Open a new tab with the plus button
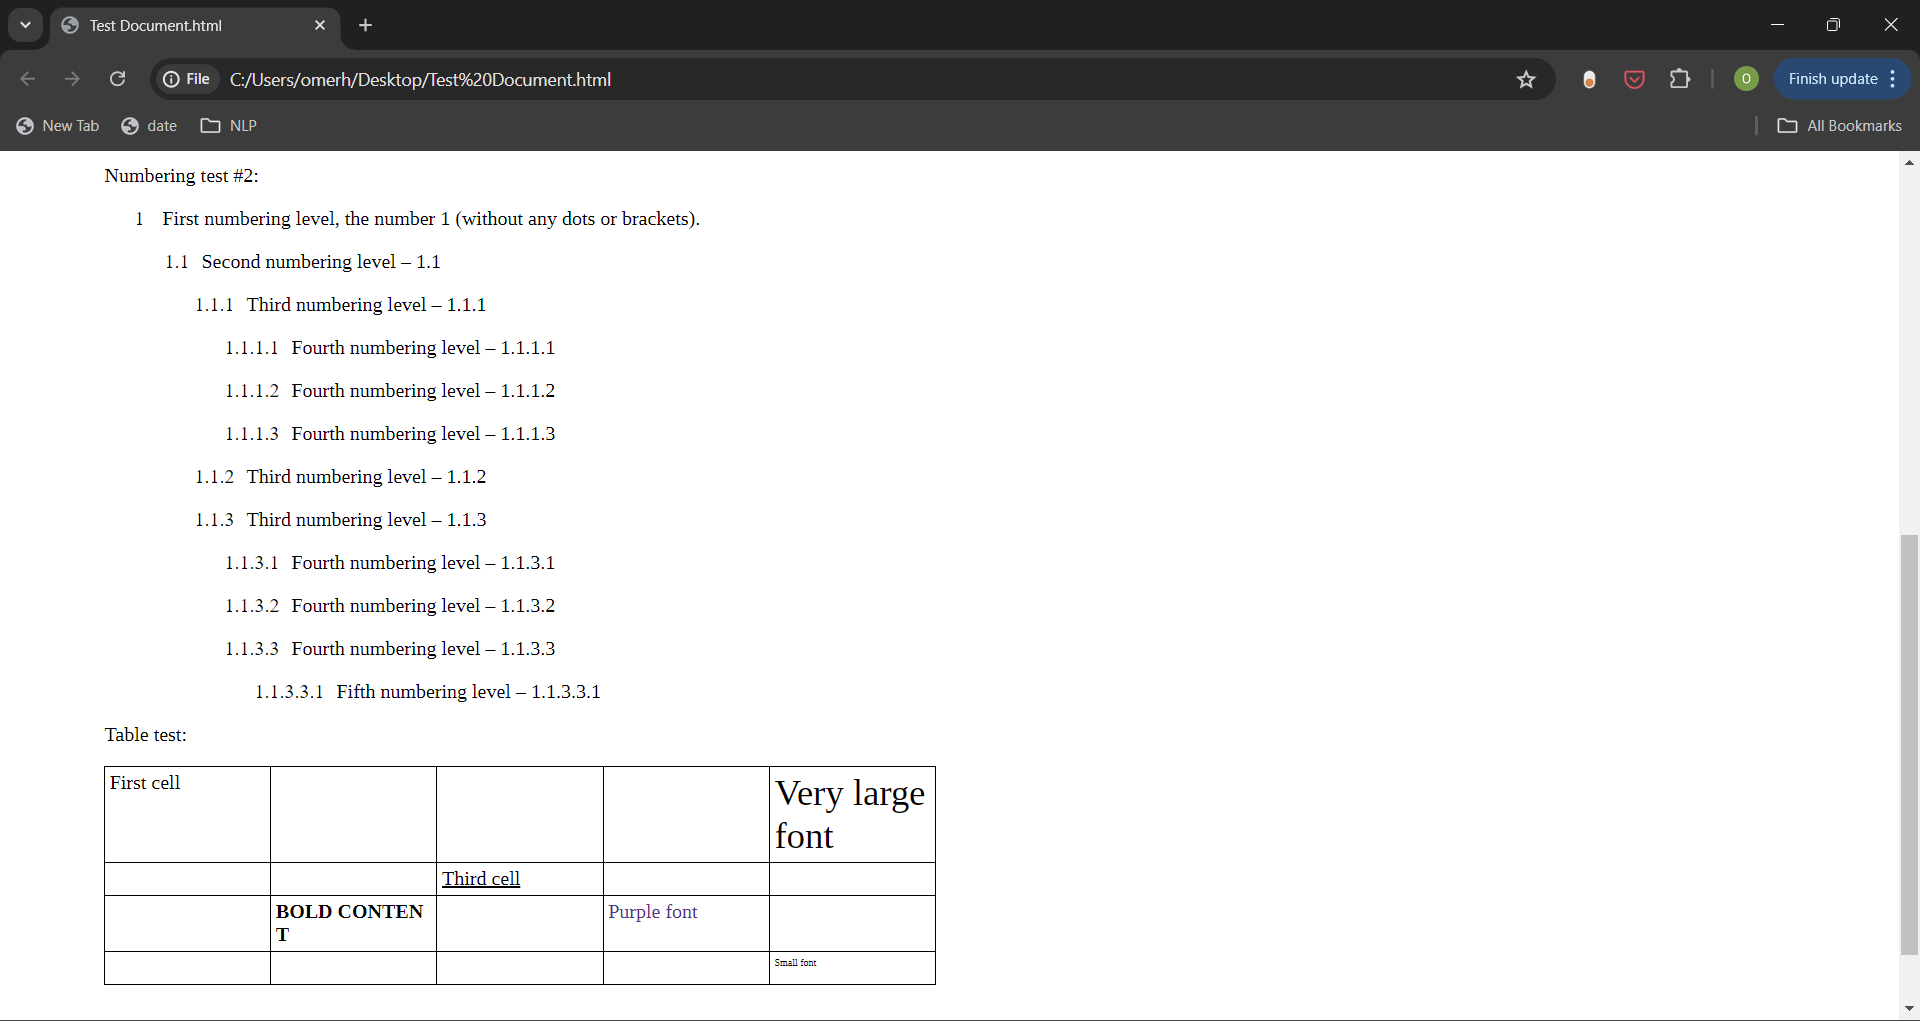Image resolution: width=1920 pixels, height=1021 pixels. (366, 25)
